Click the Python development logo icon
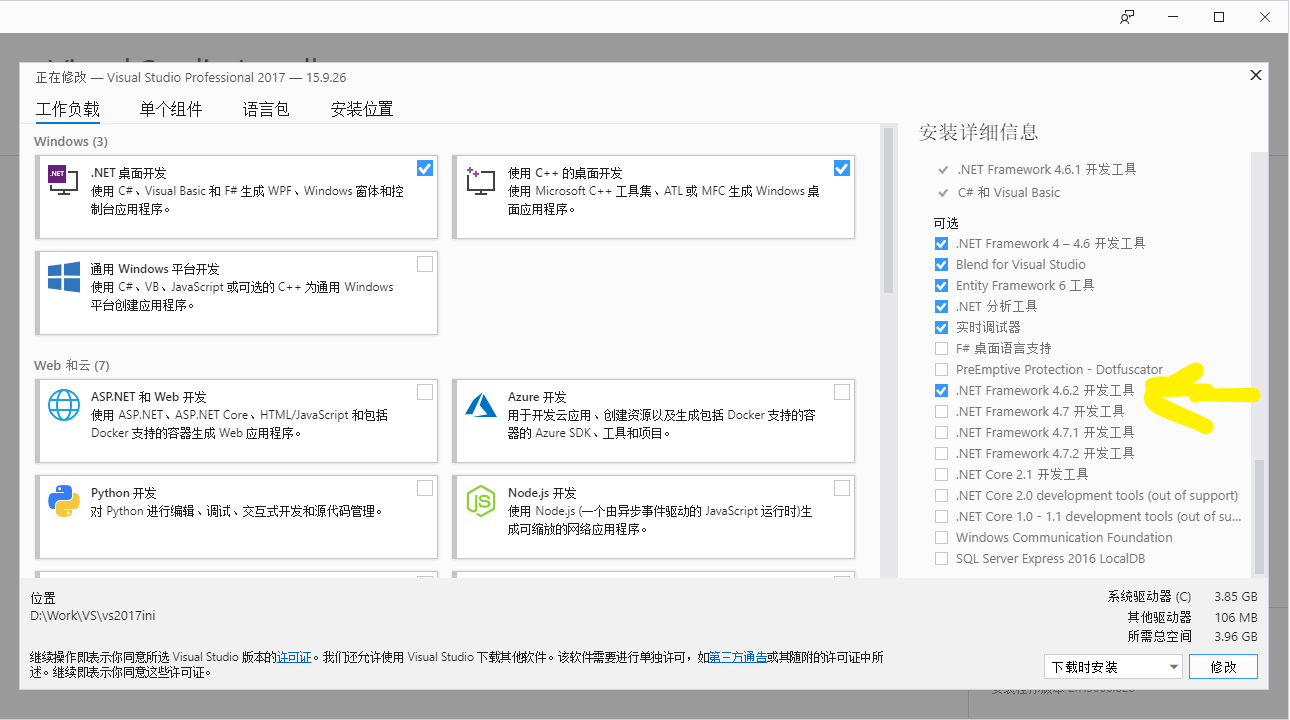 tap(63, 500)
